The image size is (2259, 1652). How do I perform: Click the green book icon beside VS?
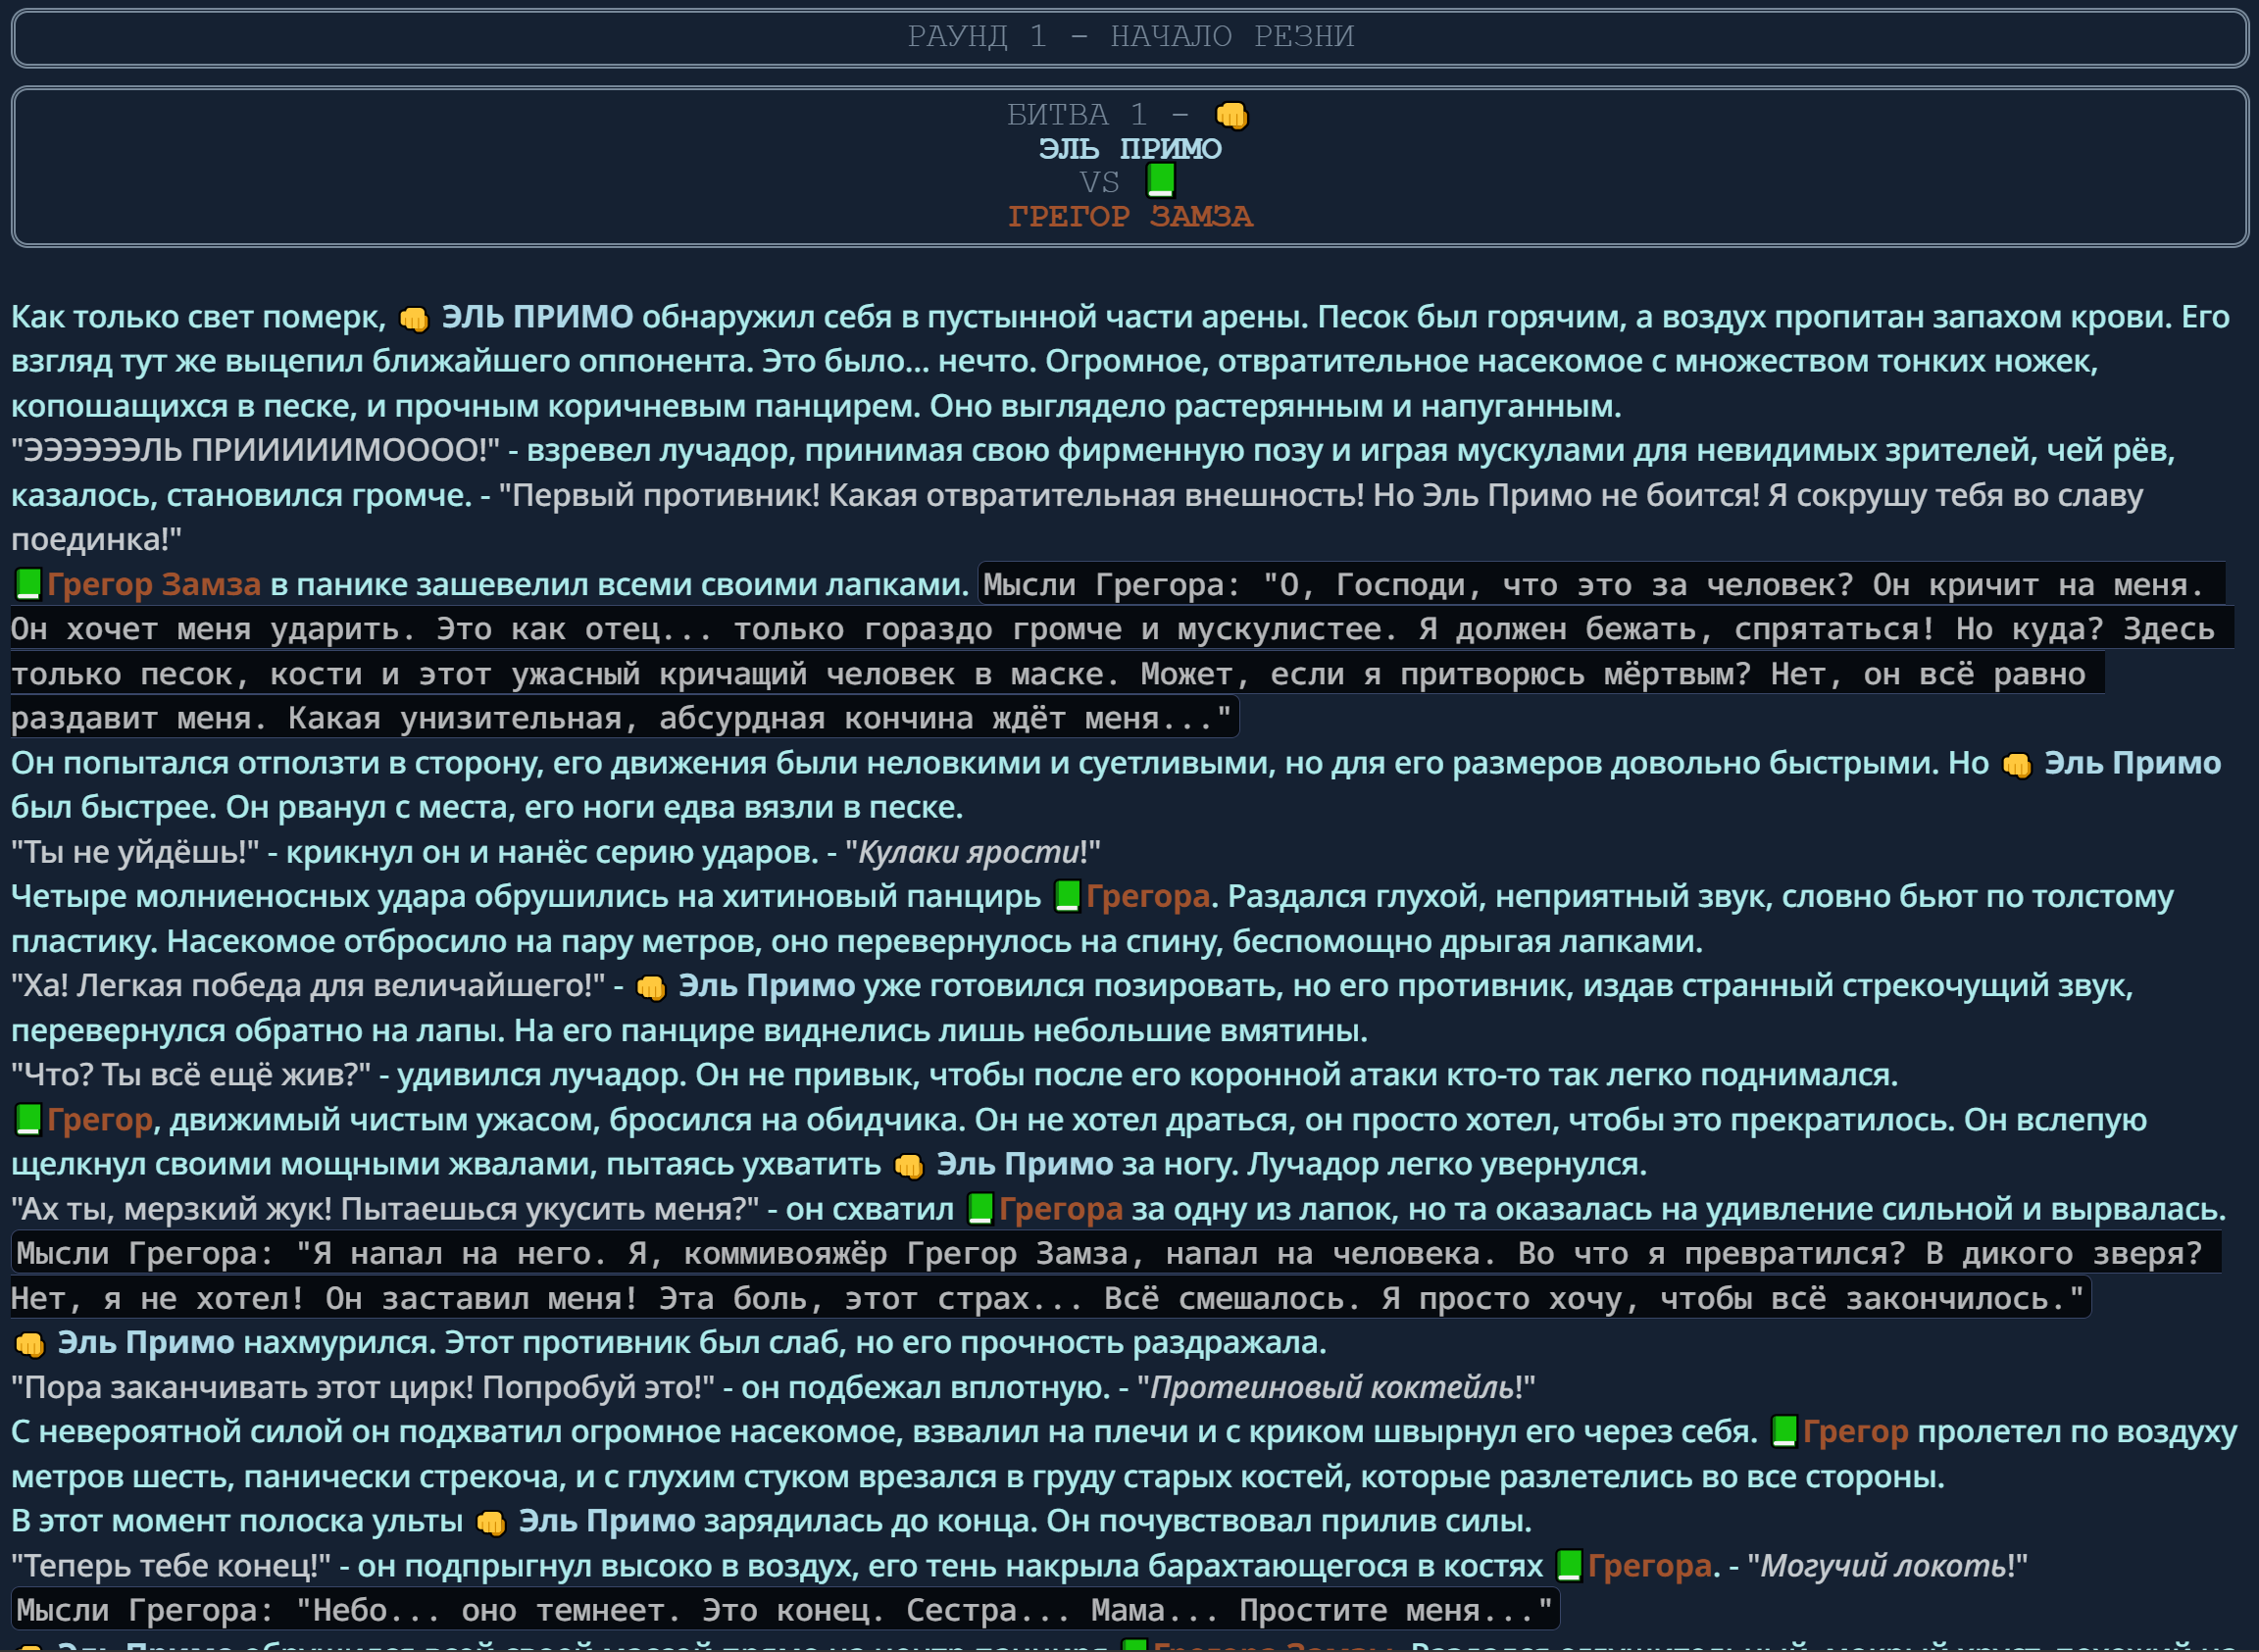click(1160, 180)
